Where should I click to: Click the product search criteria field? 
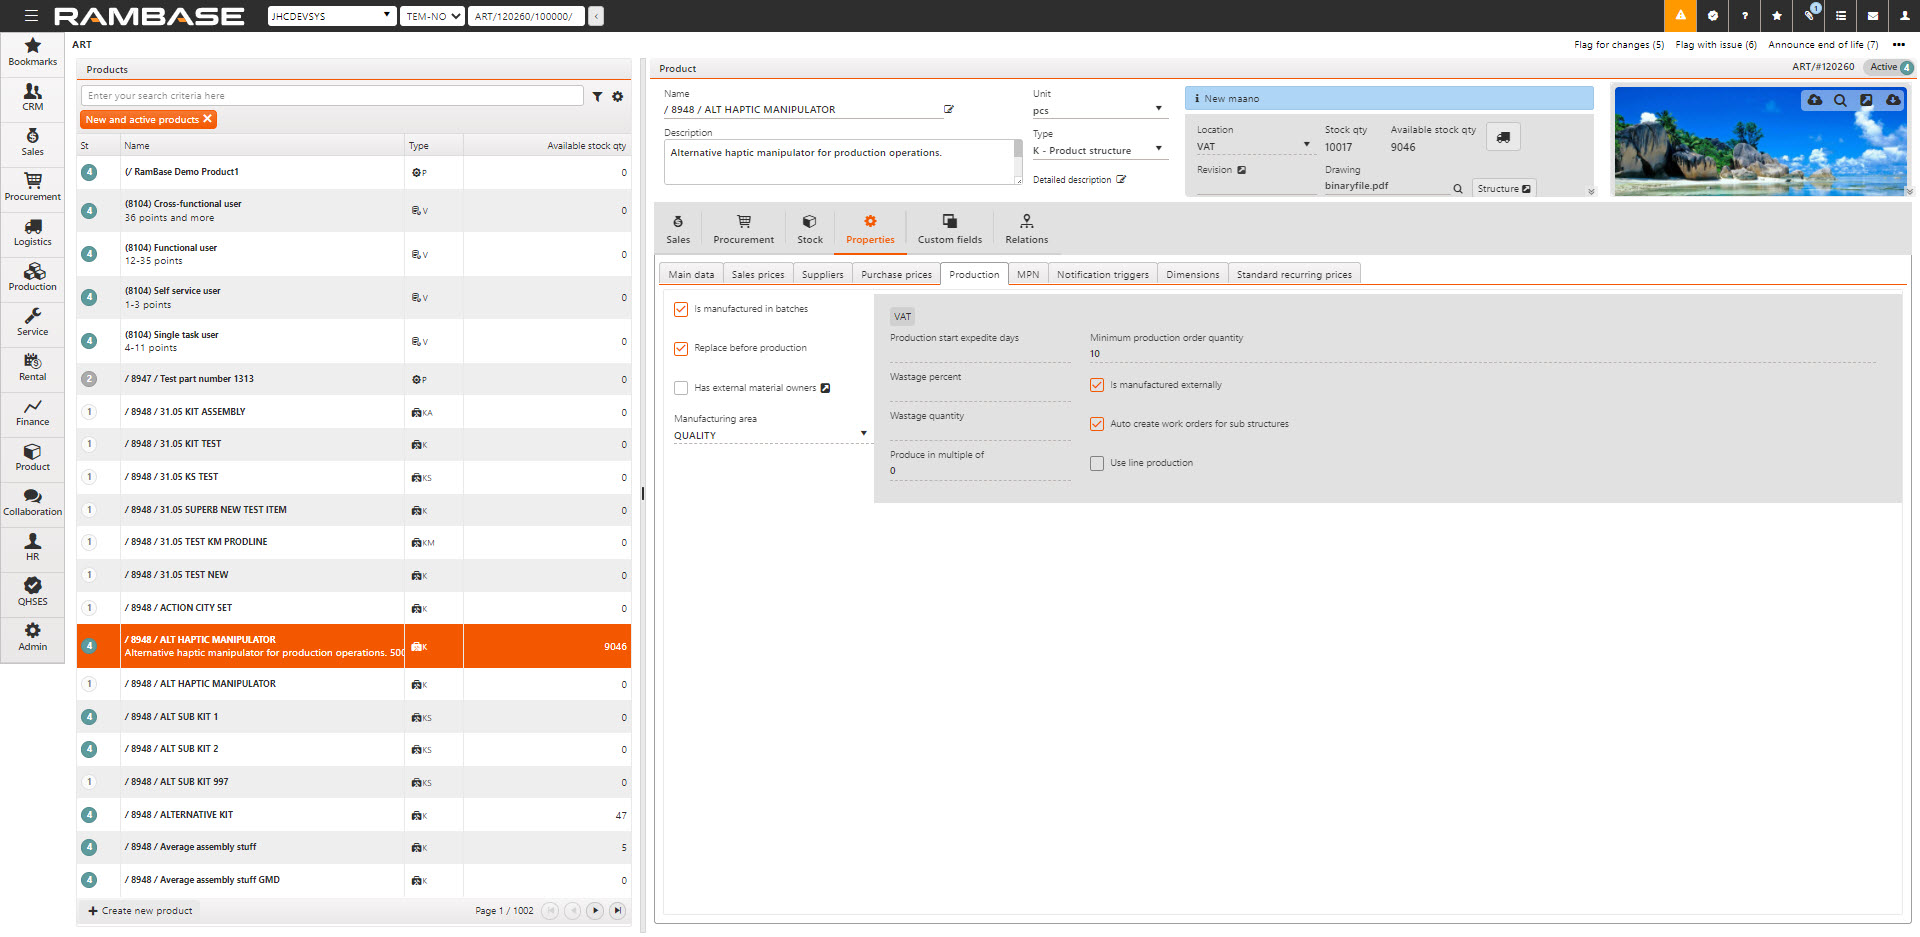(x=332, y=96)
